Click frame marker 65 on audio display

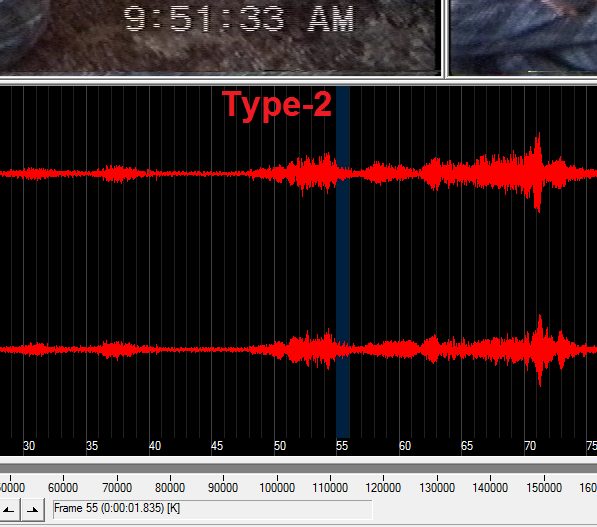(x=467, y=446)
